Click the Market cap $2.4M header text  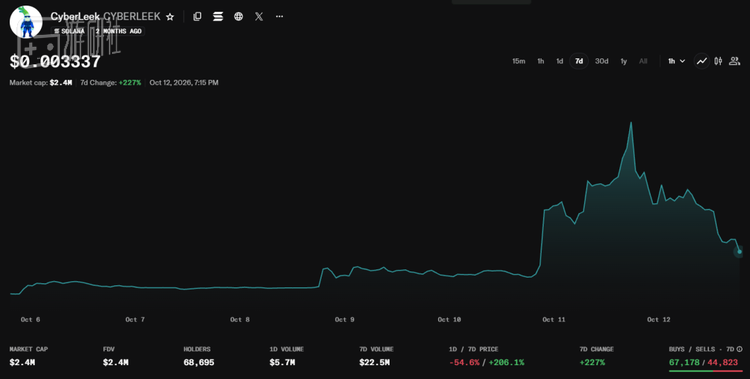[x=41, y=83]
